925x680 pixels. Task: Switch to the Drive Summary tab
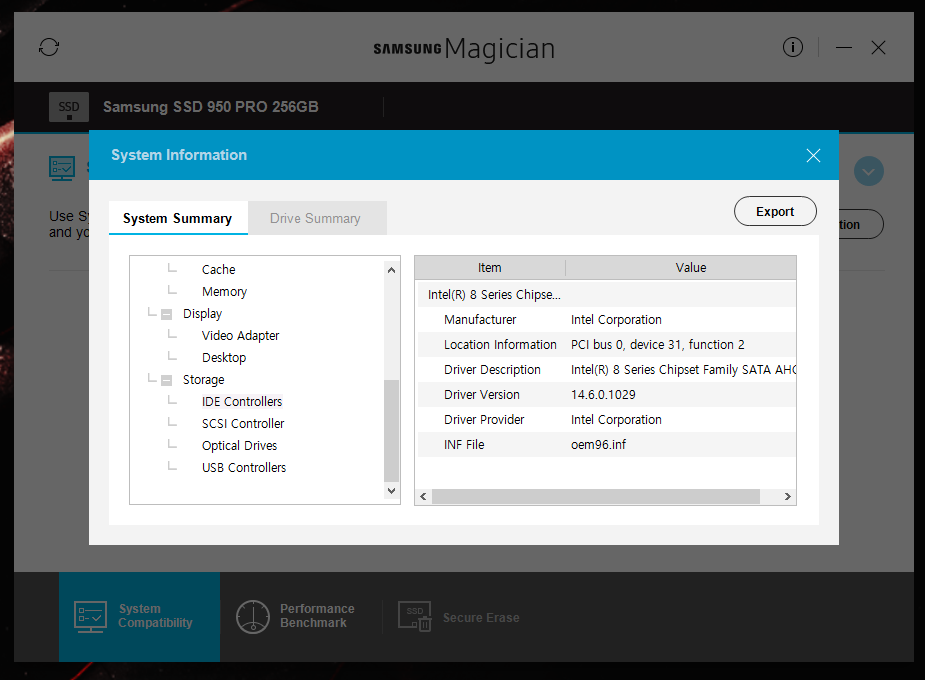click(x=315, y=218)
